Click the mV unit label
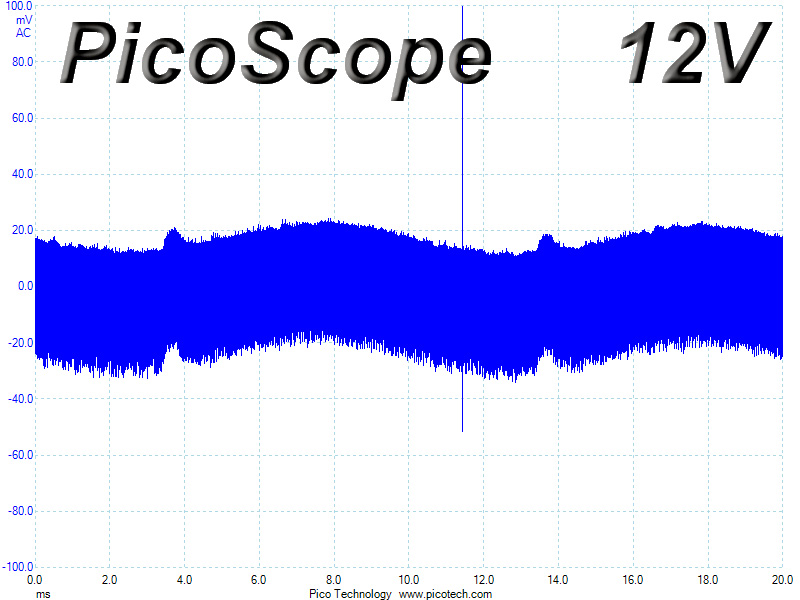Image resolution: width=800 pixels, height=600 pixels. (24, 20)
